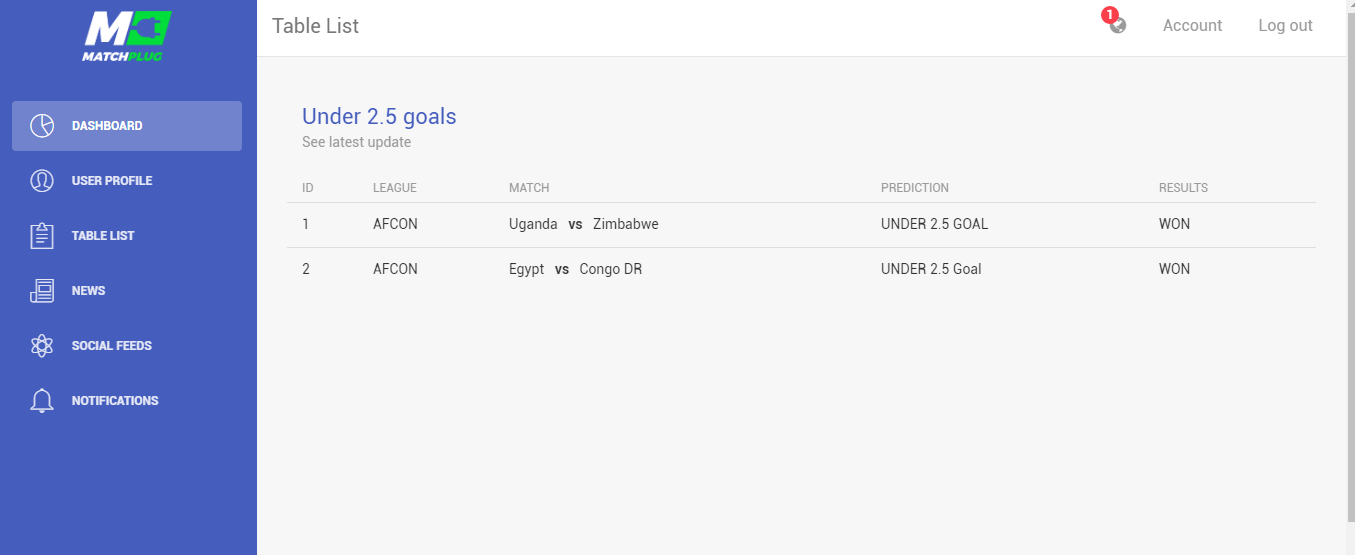Open the Dashboard menu item
1355x555 pixels.
[127, 126]
